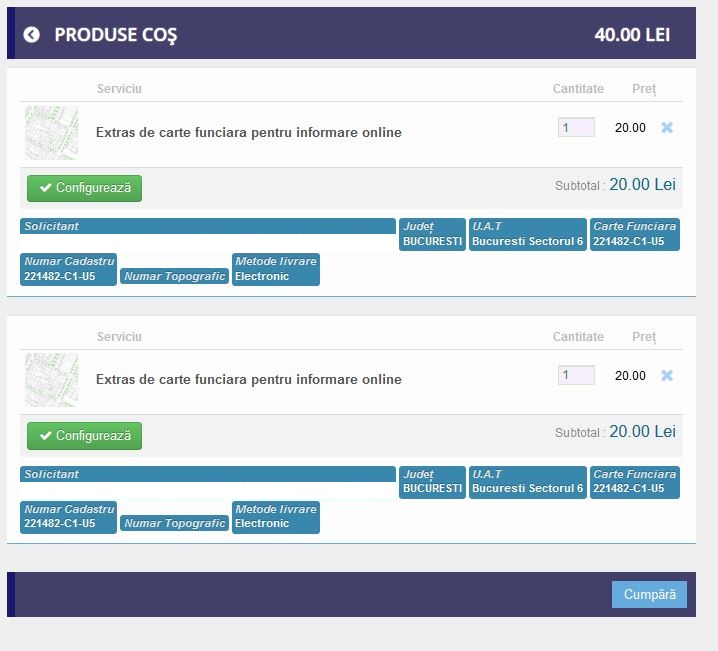Click the Cumpără button
Image resolution: width=718 pixels, height=651 pixels.
[x=649, y=594]
